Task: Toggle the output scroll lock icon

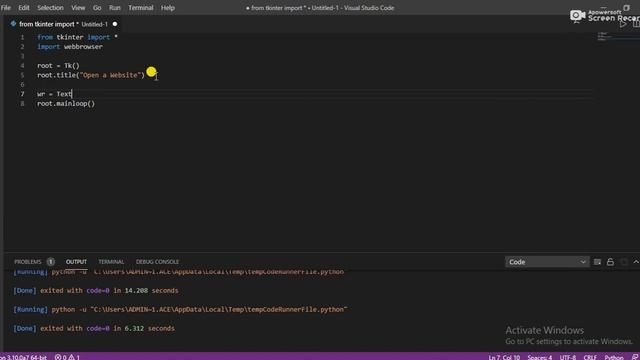Action: pyautogui.click(x=610, y=262)
